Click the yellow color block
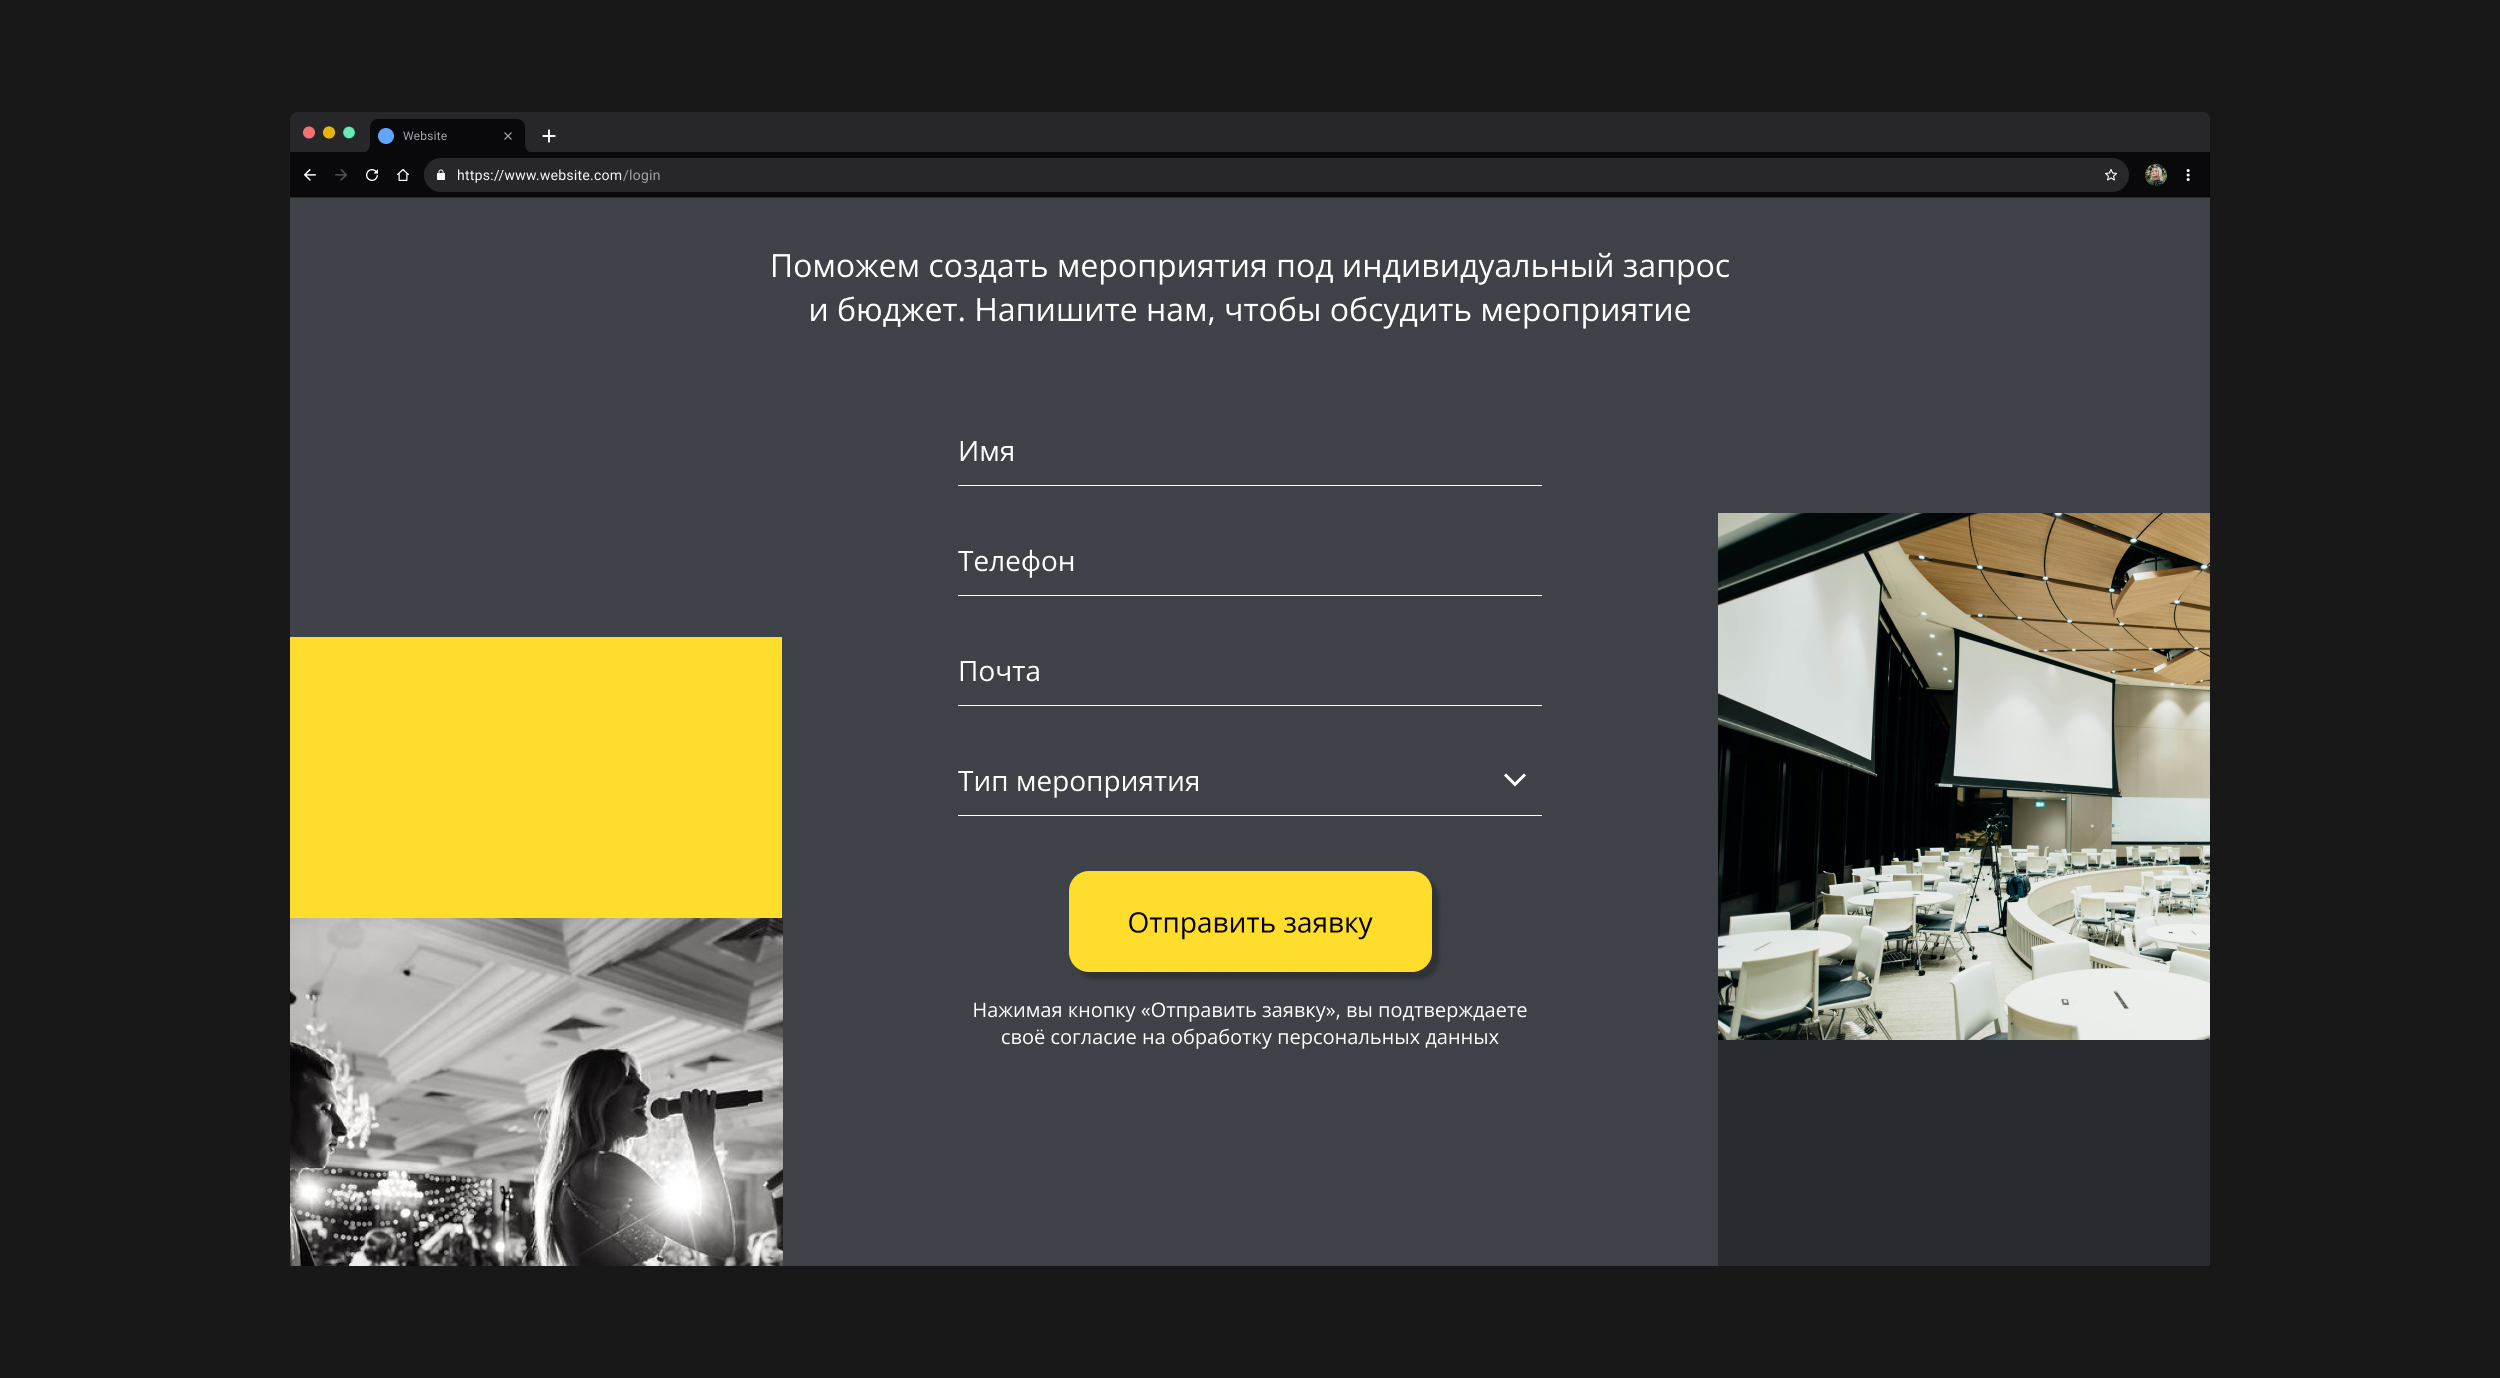 [x=536, y=777]
